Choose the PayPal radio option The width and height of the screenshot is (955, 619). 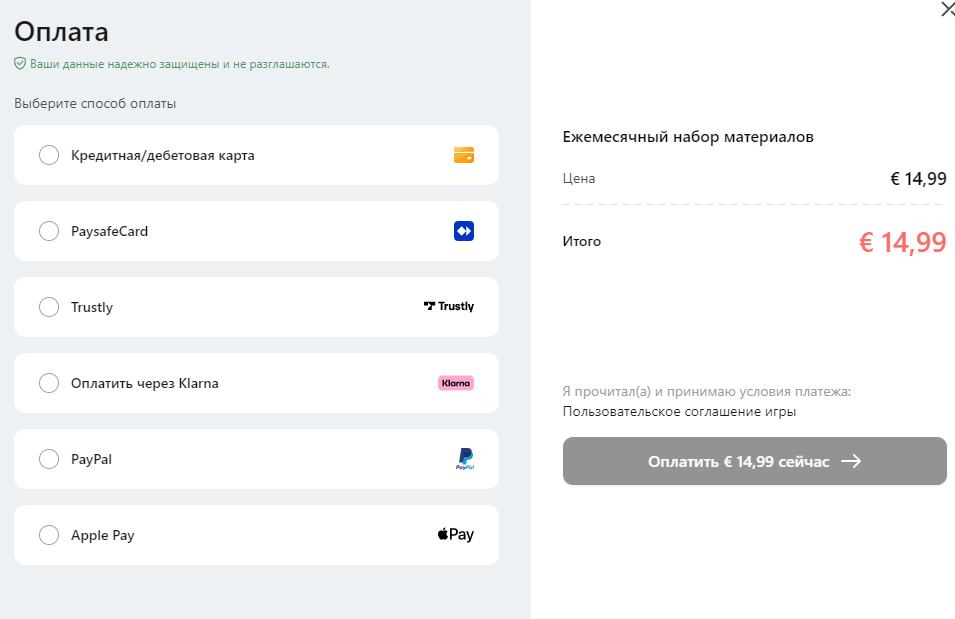pyautogui.click(x=49, y=459)
